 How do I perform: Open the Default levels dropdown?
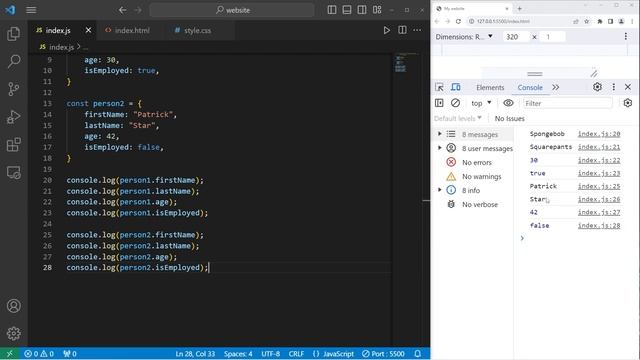coord(458,118)
